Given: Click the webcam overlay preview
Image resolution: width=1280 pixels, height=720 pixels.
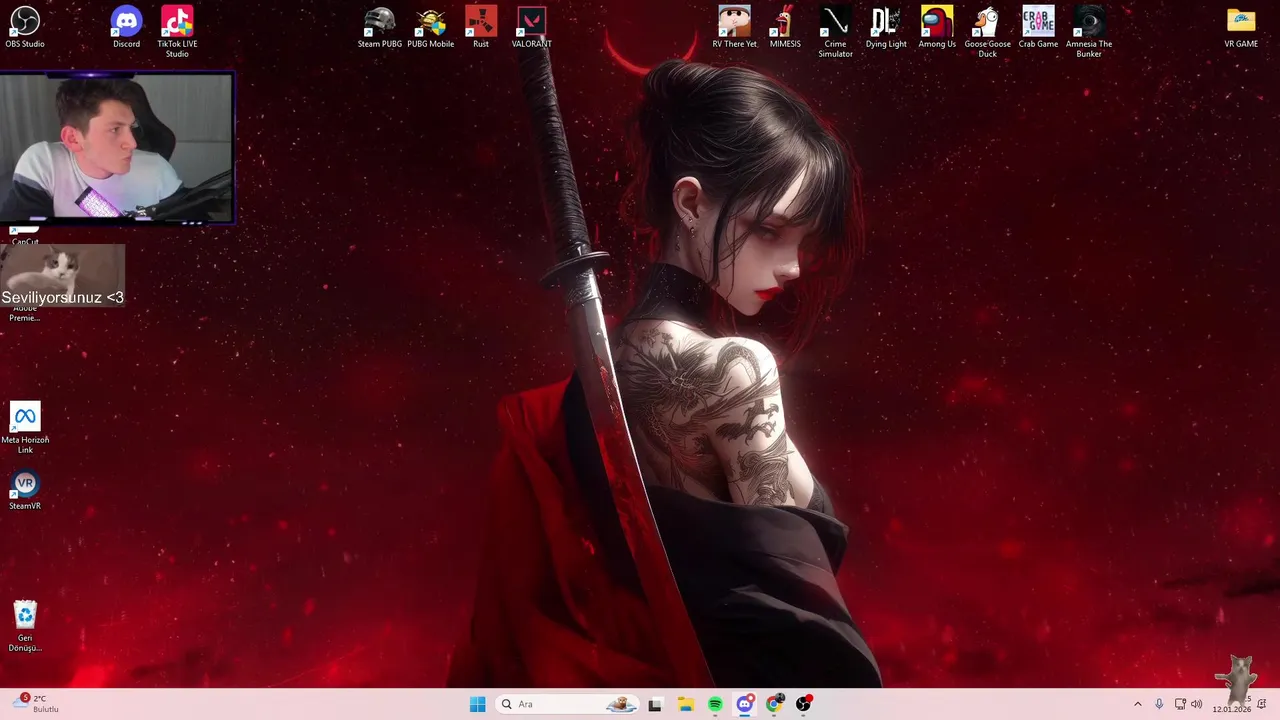Looking at the screenshot, I should click(x=117, y=147).
